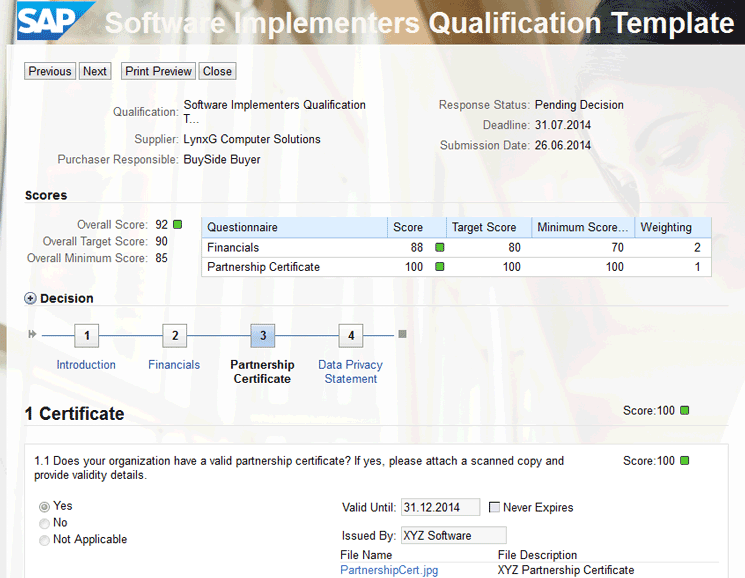Image resolution: width=745 pixels, height=578 pixels.
Task: Click green indicator for question 1.1 score
Action: point(684,461)
